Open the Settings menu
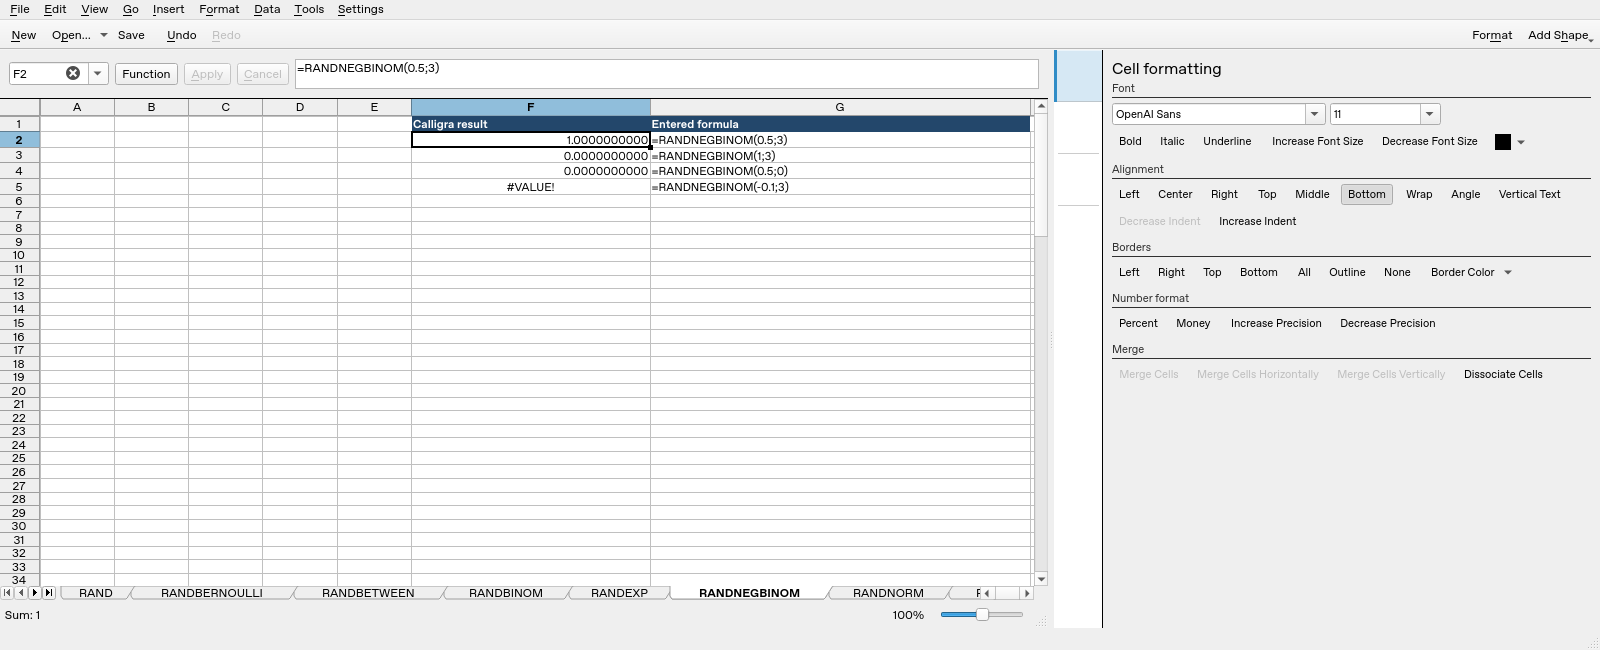 pos(360,9)
